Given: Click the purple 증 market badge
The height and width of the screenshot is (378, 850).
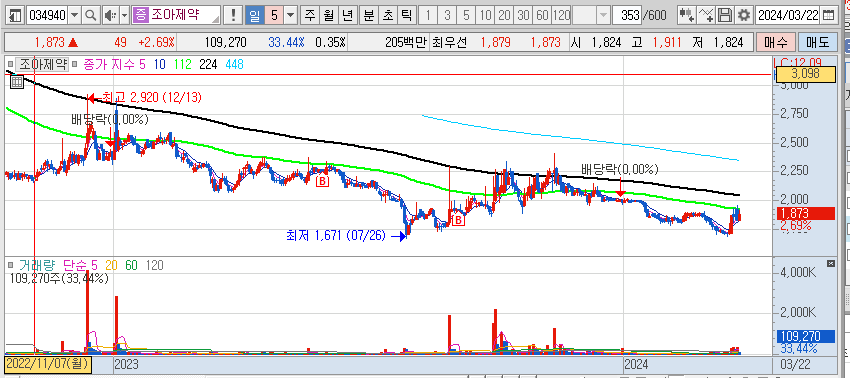Looking at the screenshot, I should (x=140, y=15).
